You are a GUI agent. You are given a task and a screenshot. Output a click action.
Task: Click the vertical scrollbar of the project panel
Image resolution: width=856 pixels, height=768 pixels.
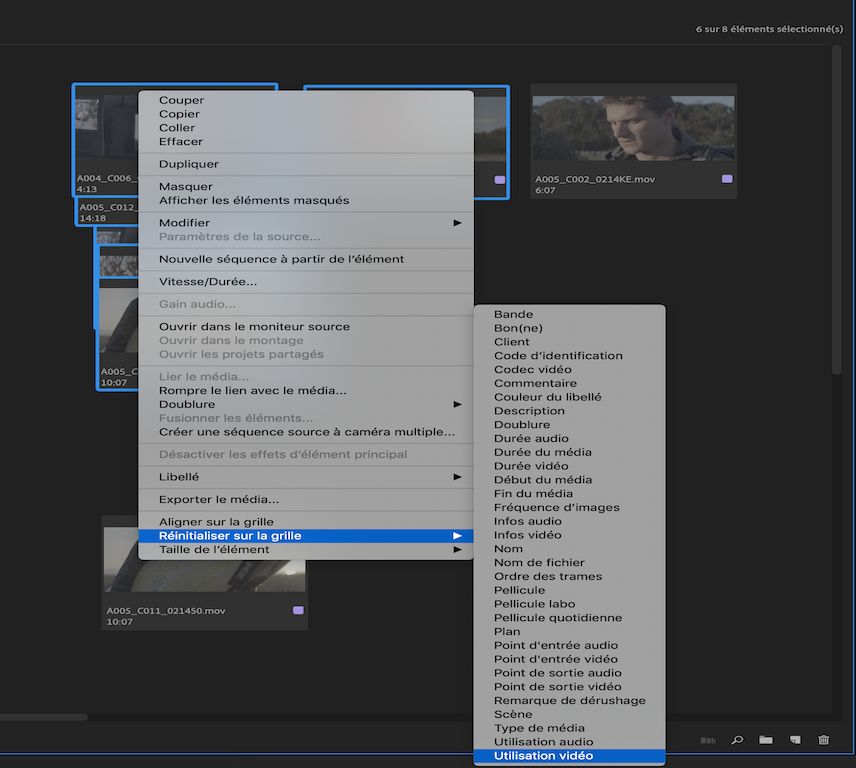pos(836,210)
